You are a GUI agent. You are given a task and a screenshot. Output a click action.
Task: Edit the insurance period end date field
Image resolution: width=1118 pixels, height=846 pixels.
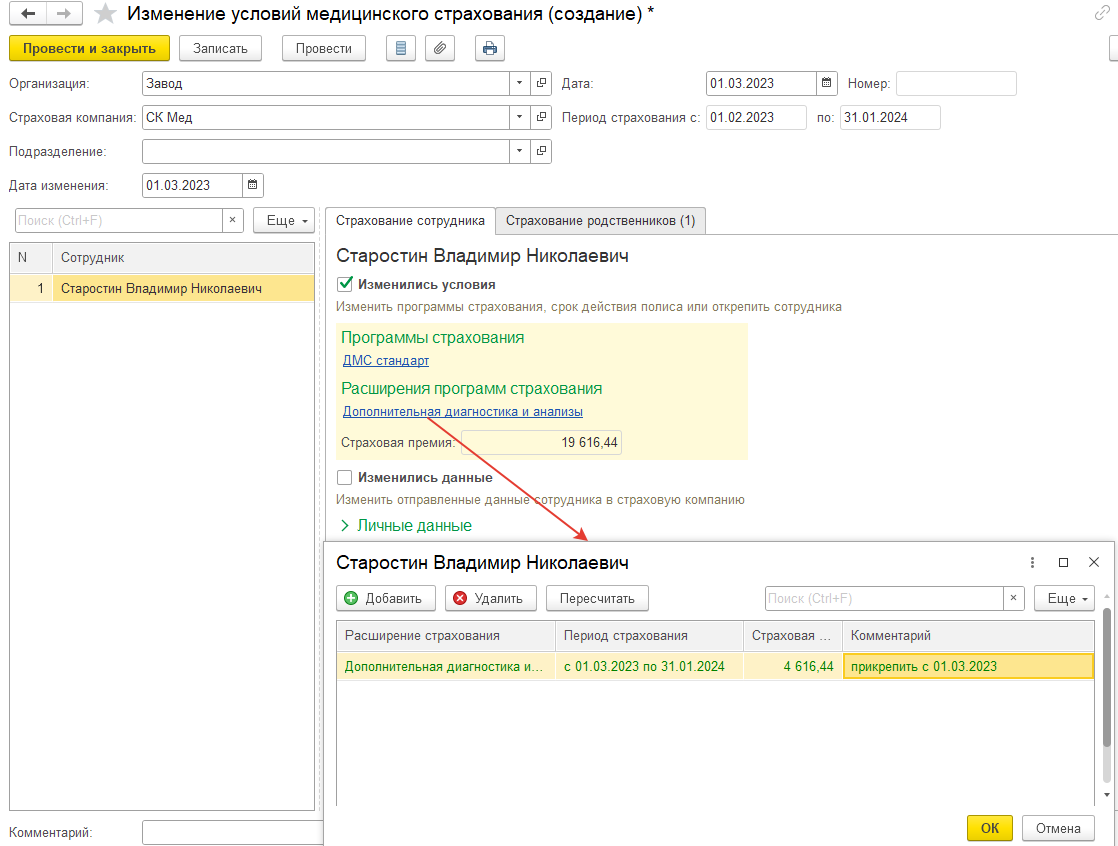891,118
